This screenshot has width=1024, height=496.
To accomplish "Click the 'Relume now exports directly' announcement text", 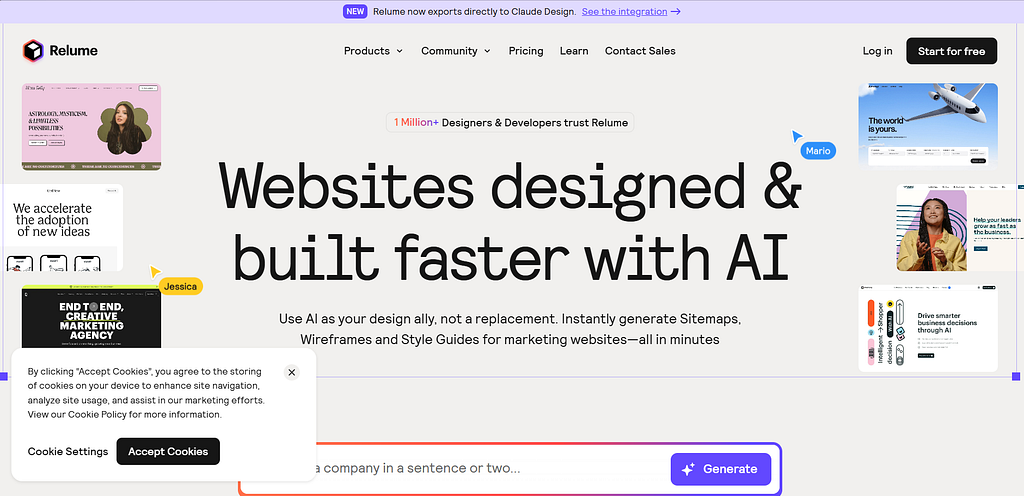I will coord(475,12).
